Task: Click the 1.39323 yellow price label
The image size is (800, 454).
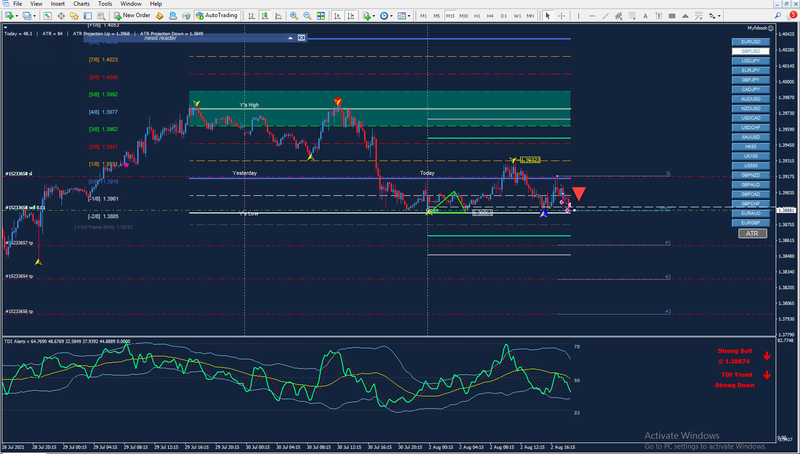Action: point(531,160)
